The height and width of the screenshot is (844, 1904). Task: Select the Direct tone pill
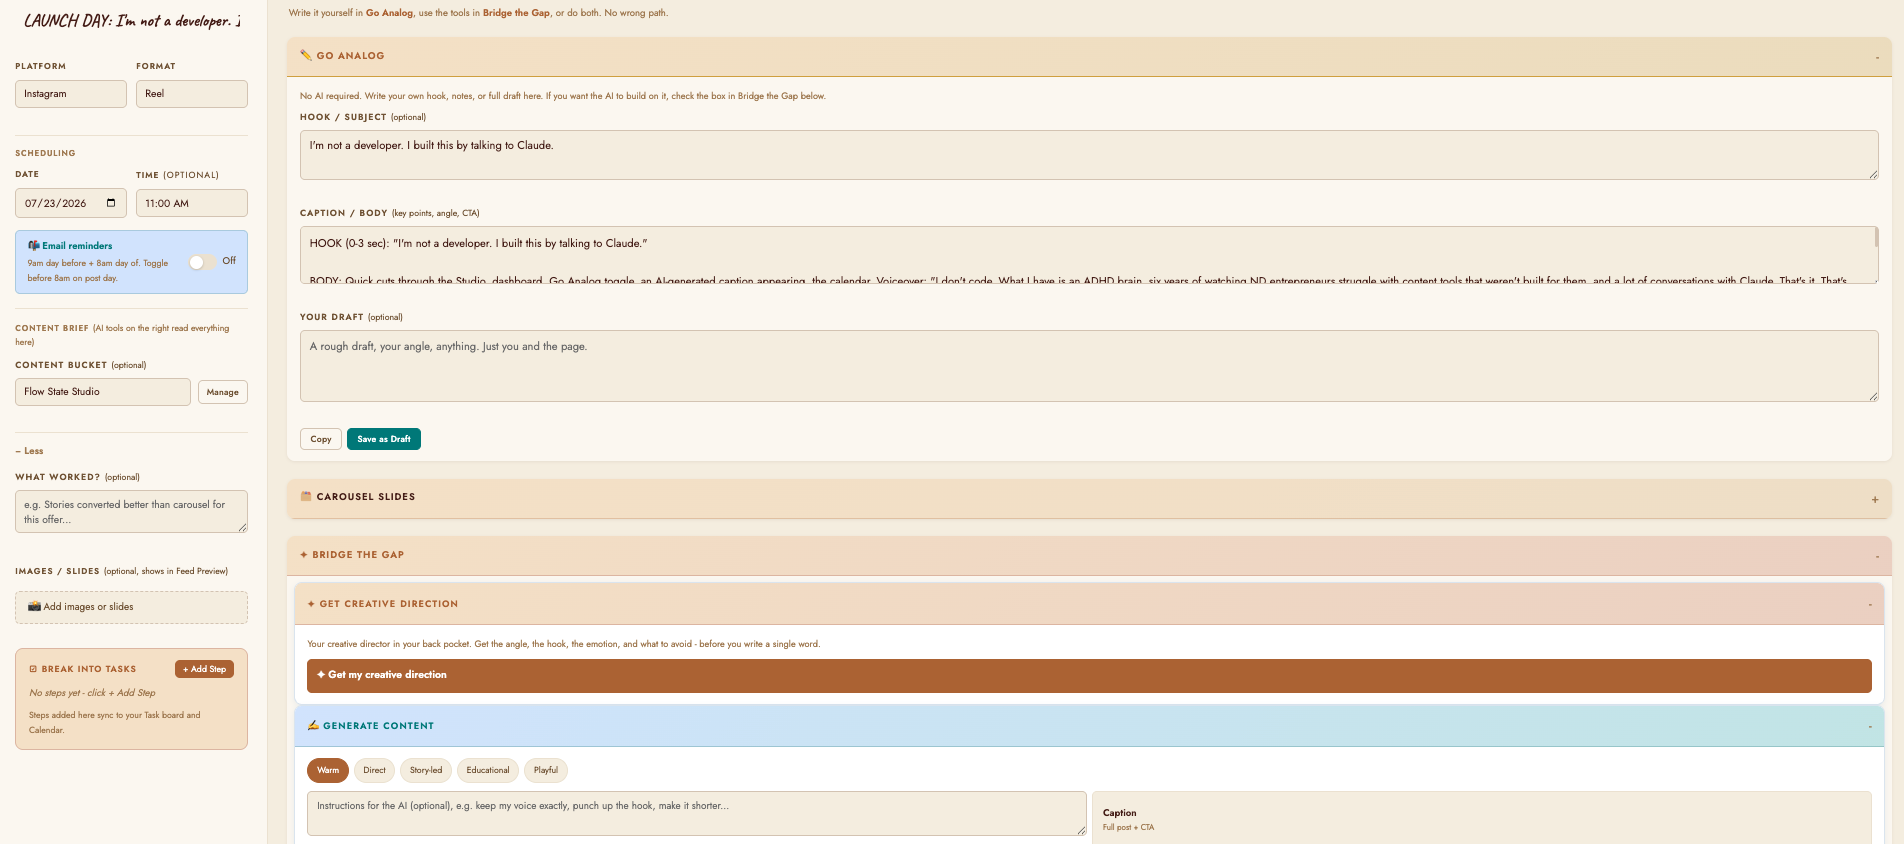coord(374,770)
